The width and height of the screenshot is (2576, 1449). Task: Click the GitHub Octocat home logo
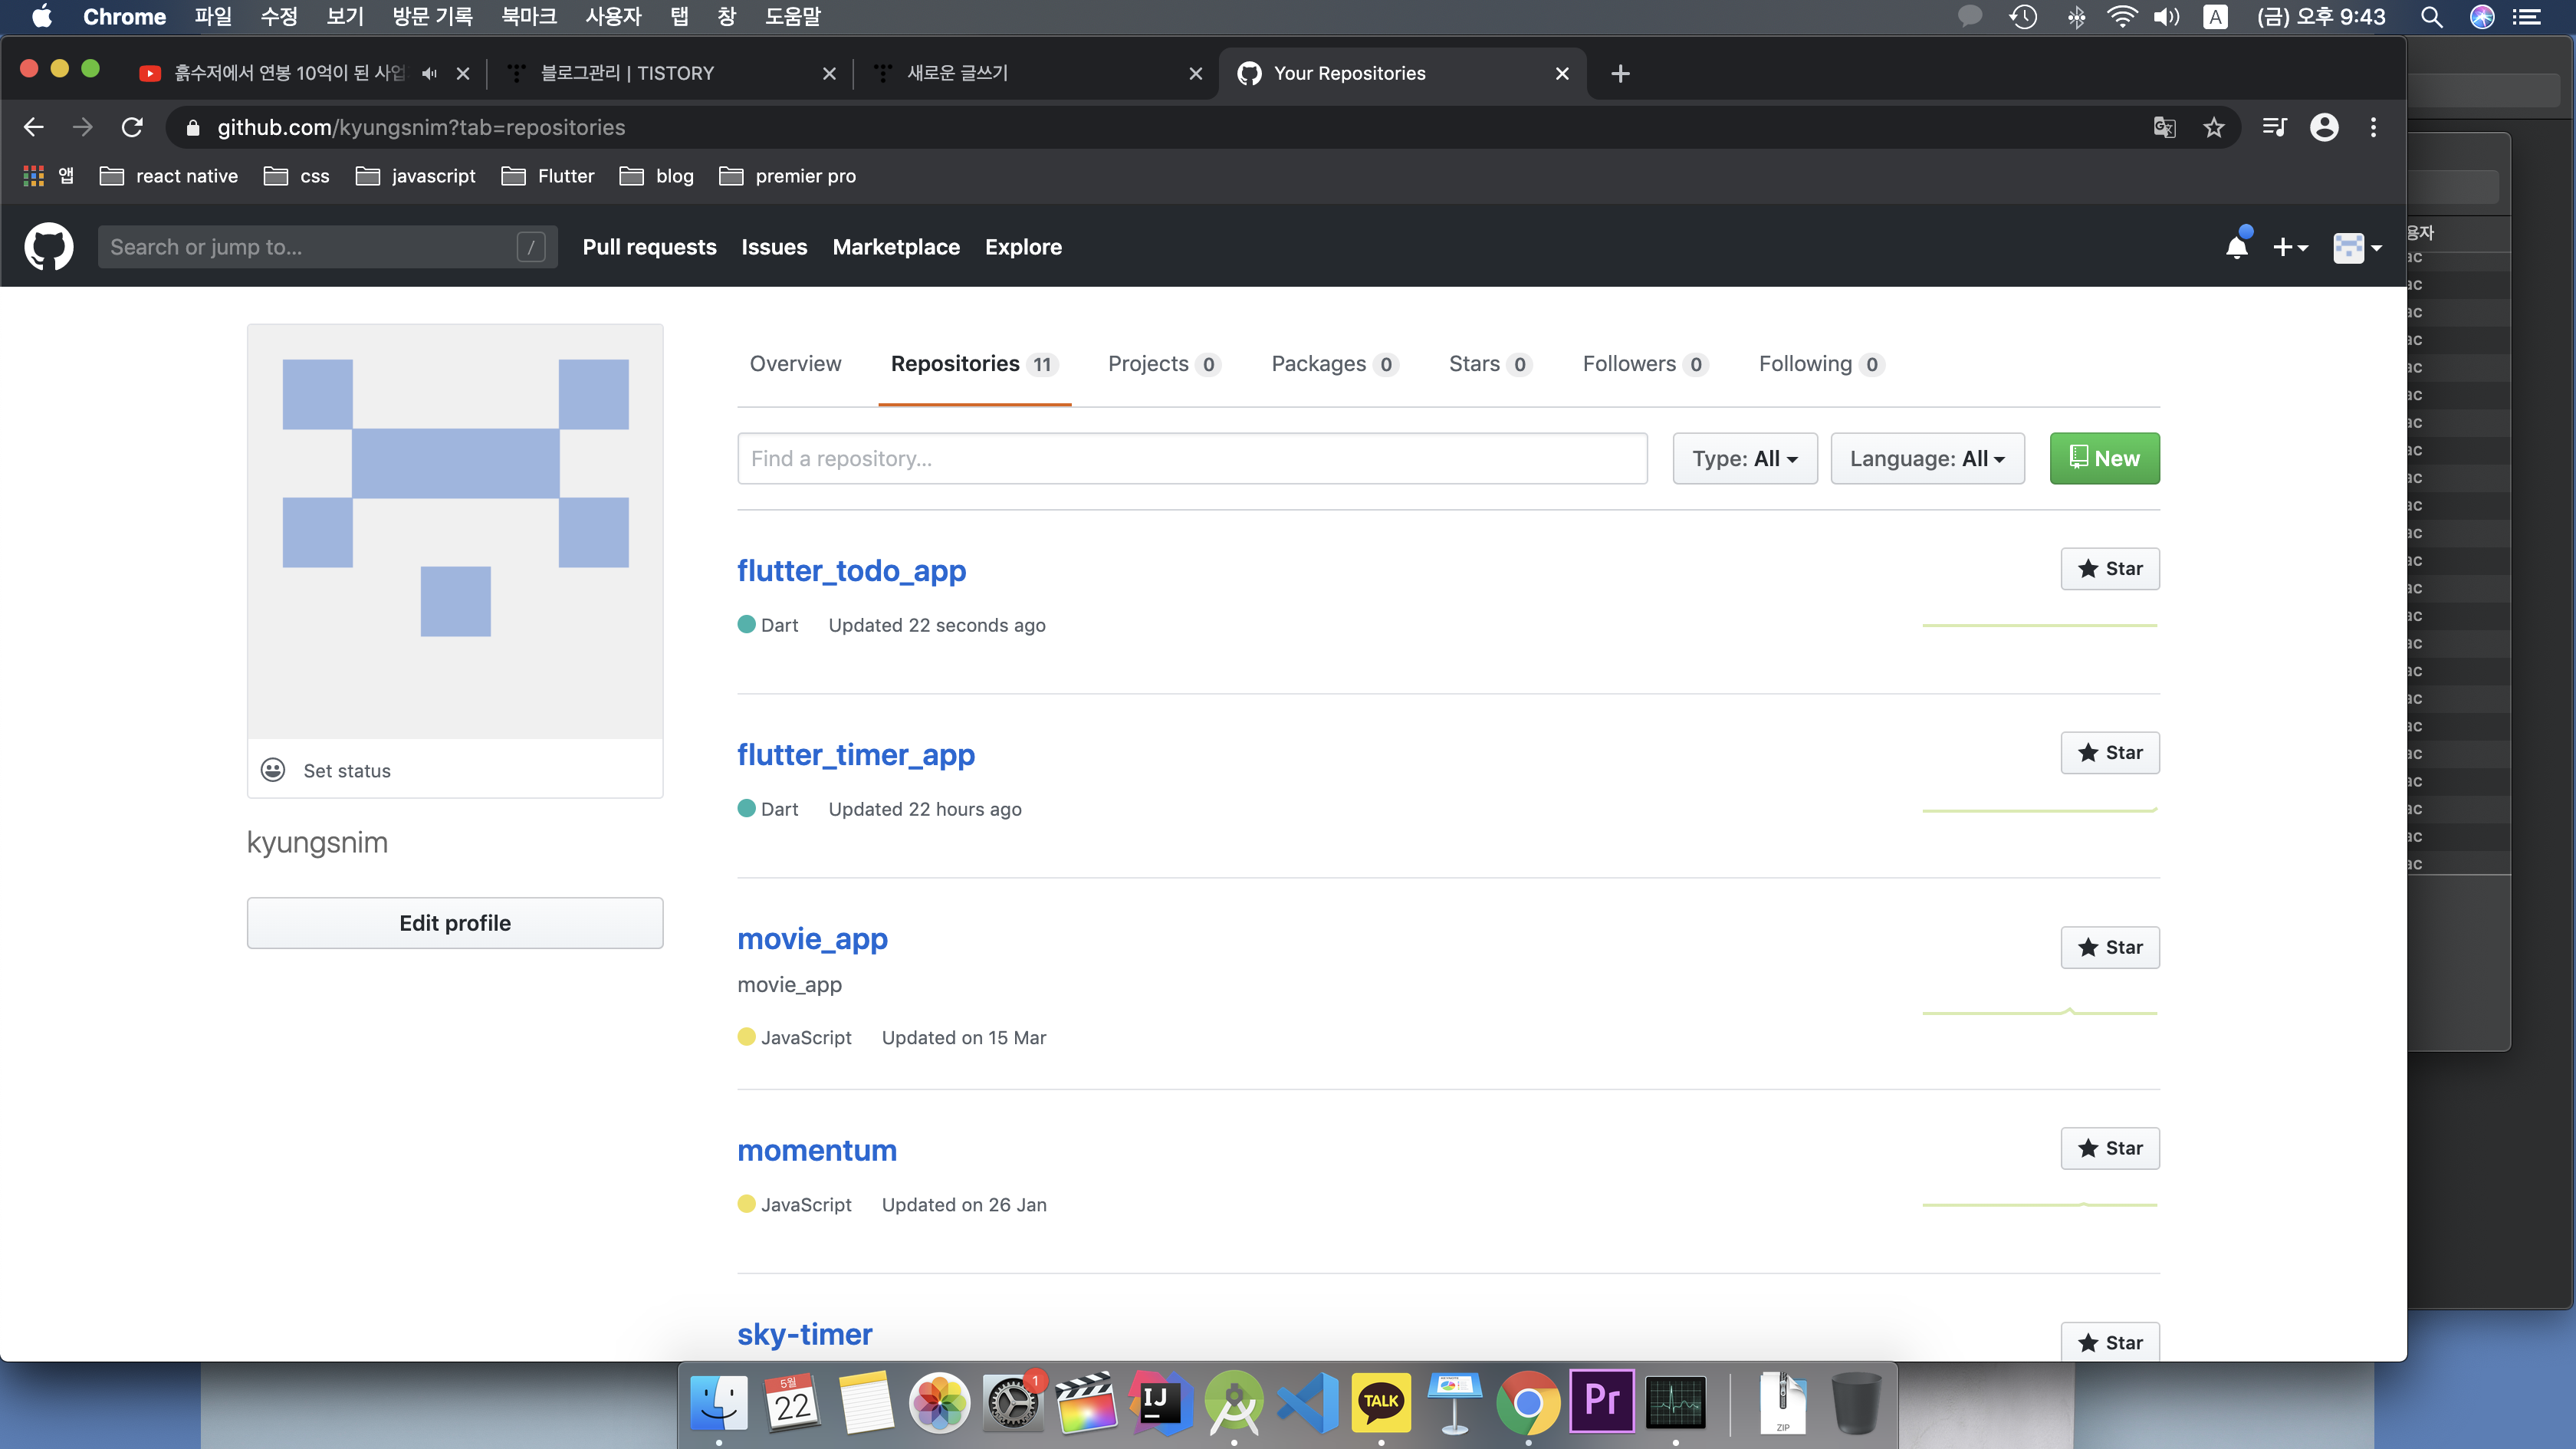48,246
